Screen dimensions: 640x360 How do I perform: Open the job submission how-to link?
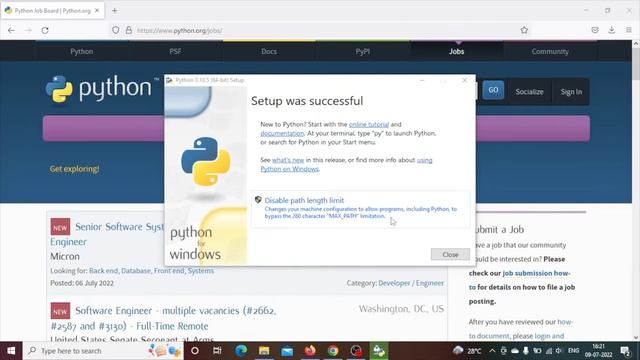coord(536,273)
